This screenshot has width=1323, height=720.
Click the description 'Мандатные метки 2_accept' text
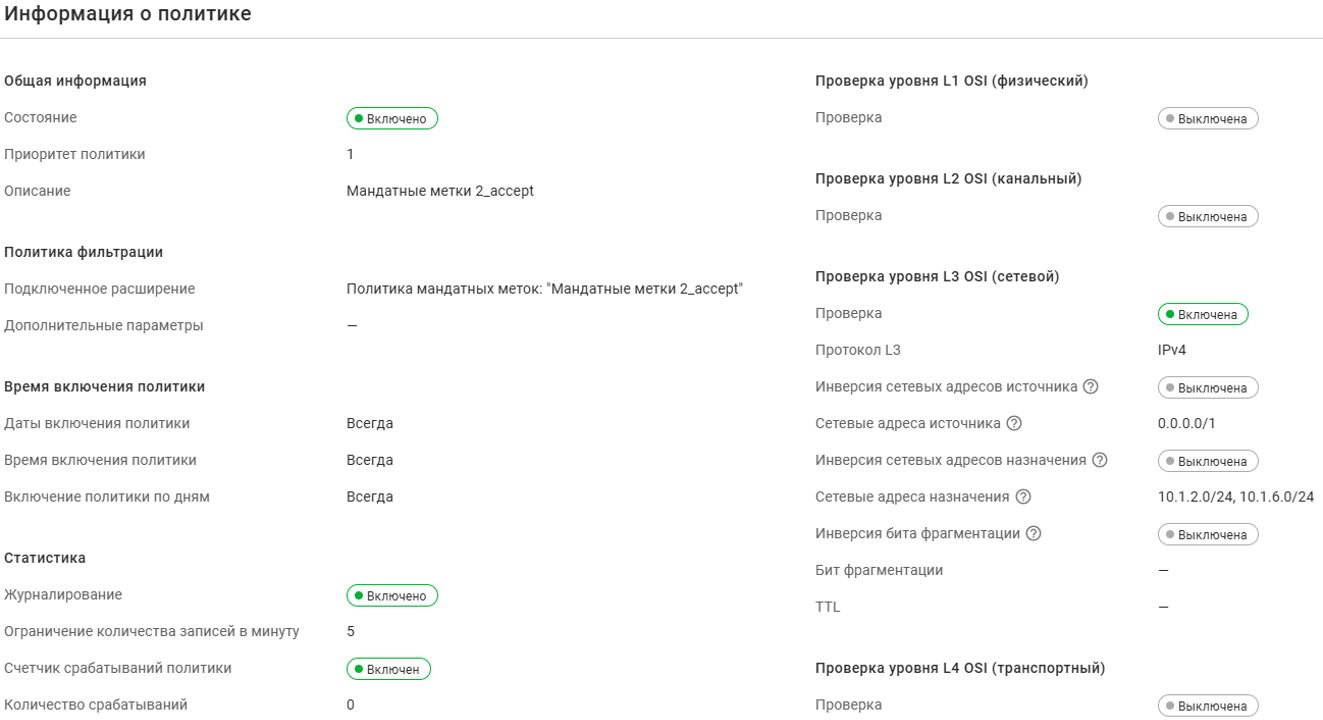click(440, 191)
